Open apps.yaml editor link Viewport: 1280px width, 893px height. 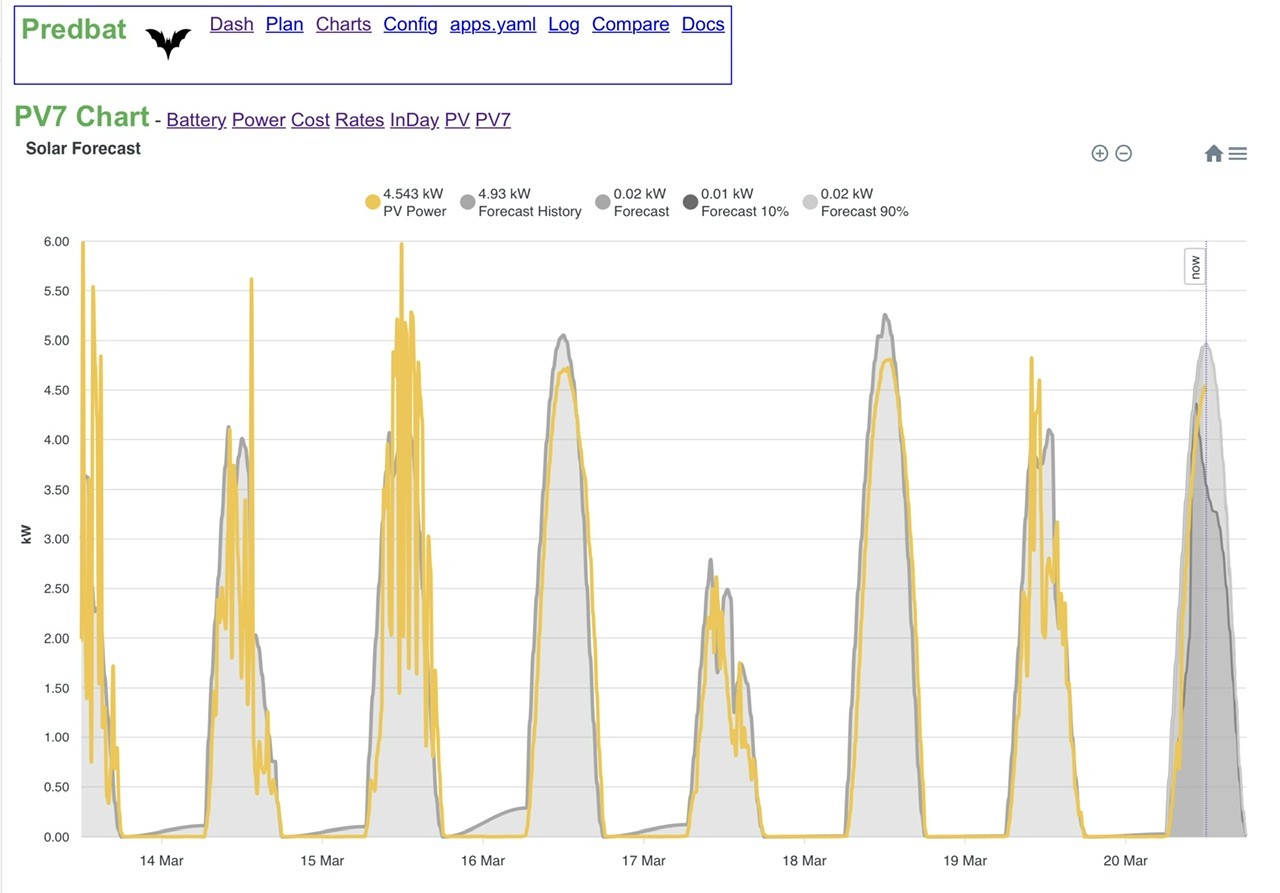(x=493, y=24)
